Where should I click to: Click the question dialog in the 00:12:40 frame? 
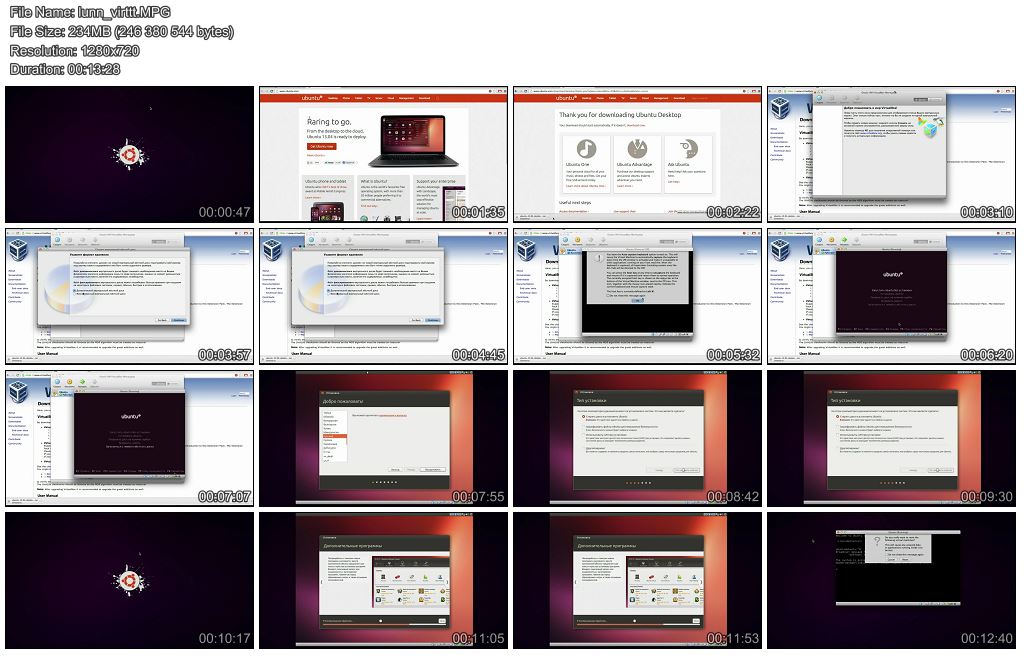[907, 548]
